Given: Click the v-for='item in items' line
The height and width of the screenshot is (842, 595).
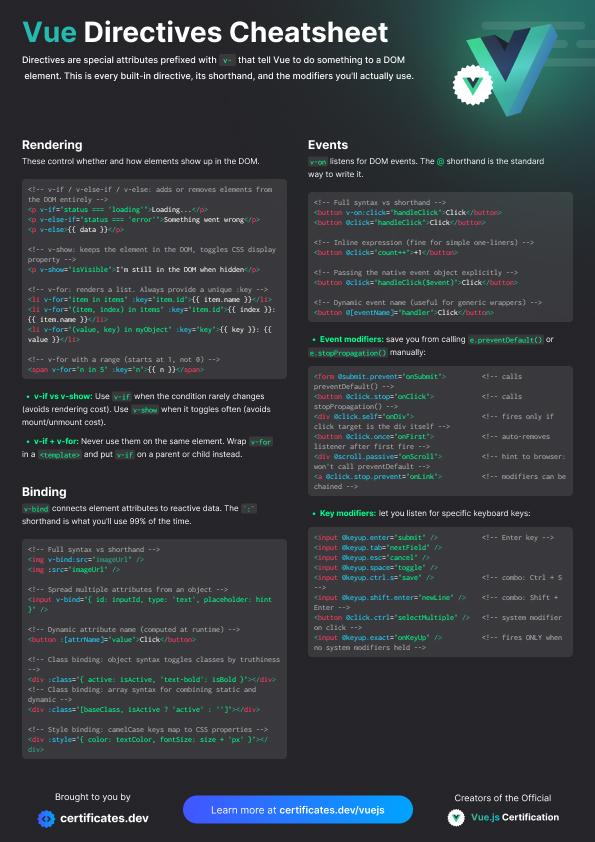Looking at the screenshot, I should click(150, 300).
